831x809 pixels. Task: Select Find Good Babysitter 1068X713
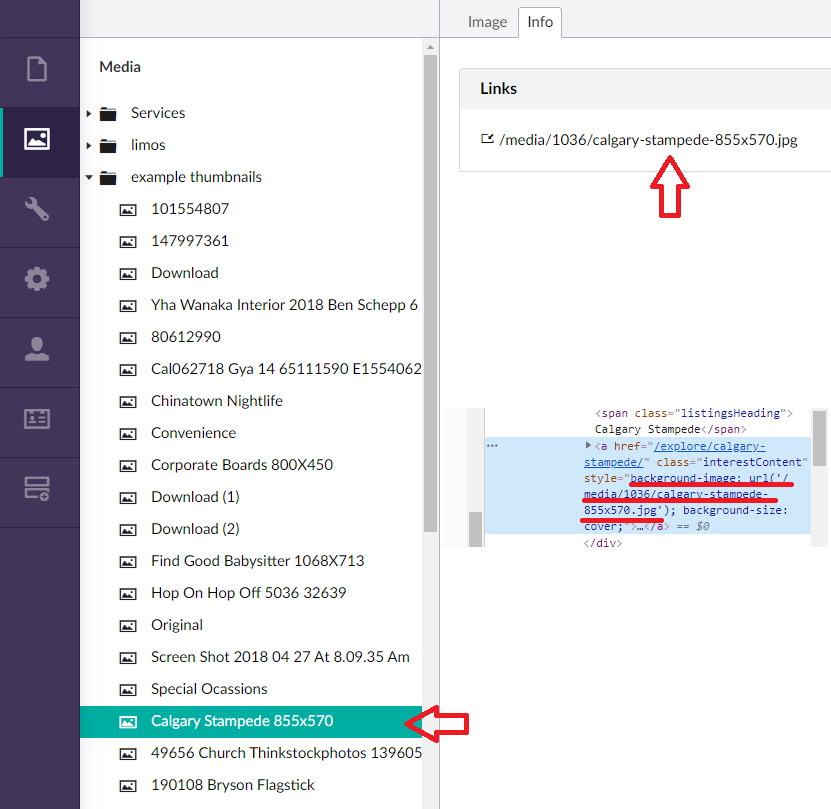click(258, 561)
